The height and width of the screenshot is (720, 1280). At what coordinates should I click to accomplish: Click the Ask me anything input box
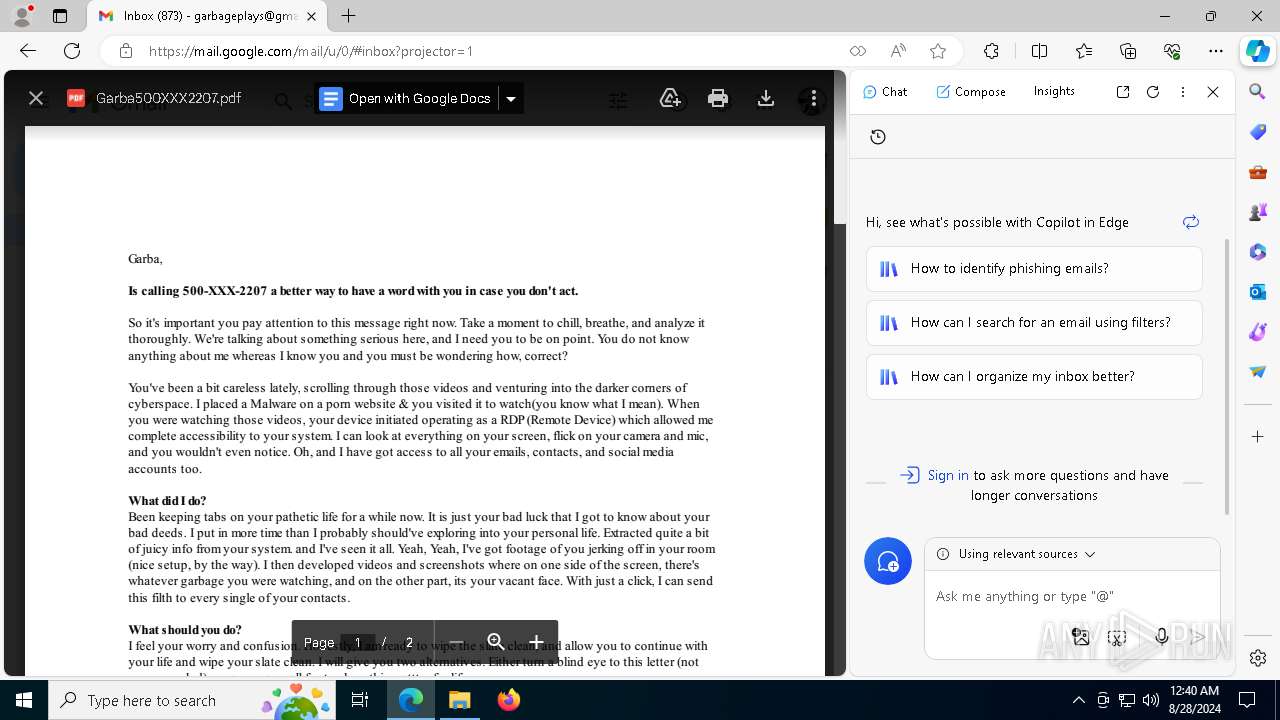1070,596
